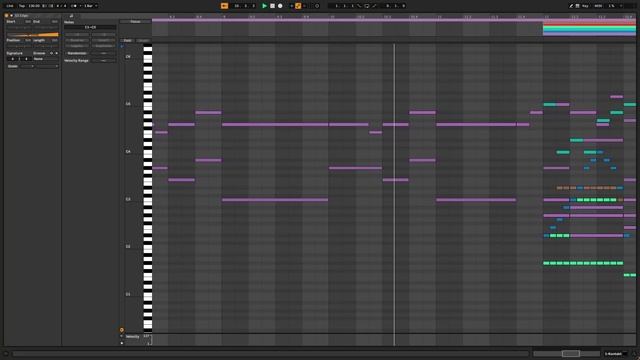The image size is (640, 360).
Task: Toggle the loop switch in transport bar
Action: 367,6
